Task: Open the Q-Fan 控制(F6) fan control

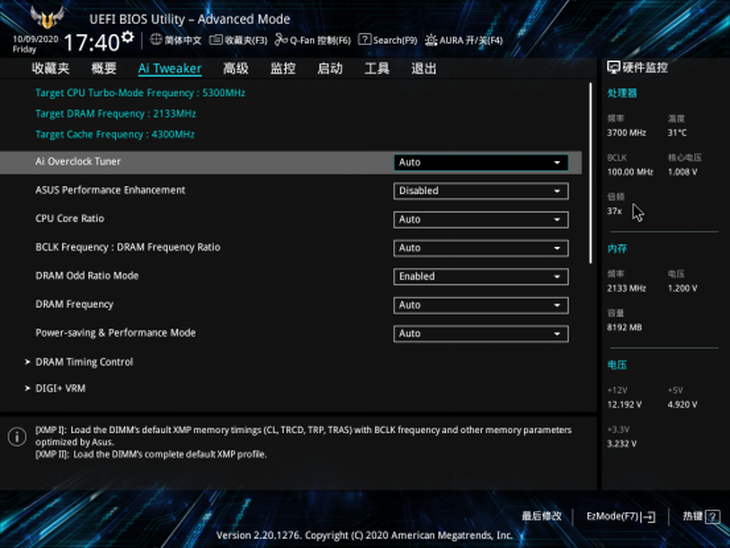Action: [313, 40]
